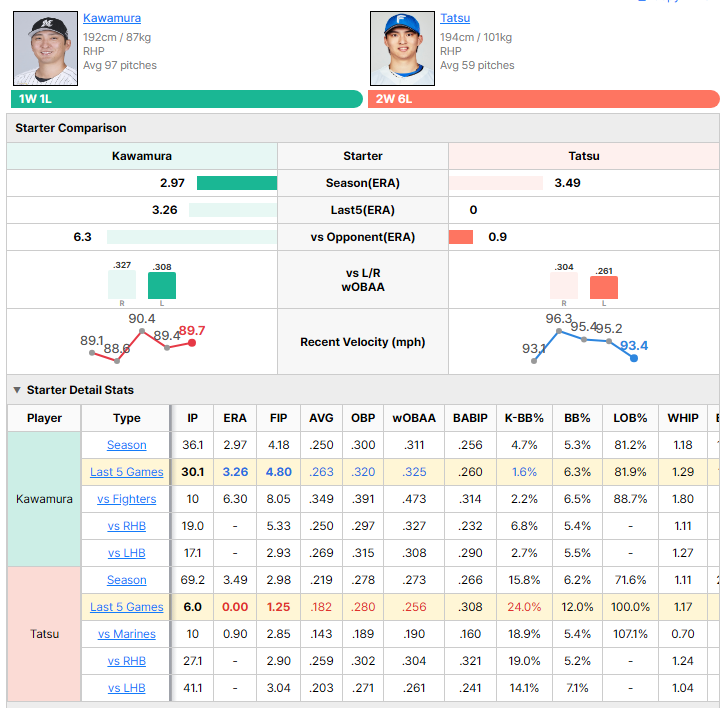This screenshot has width=726, height=708.
Task: Open Kawamura player name link
Action: pos(112,18)
